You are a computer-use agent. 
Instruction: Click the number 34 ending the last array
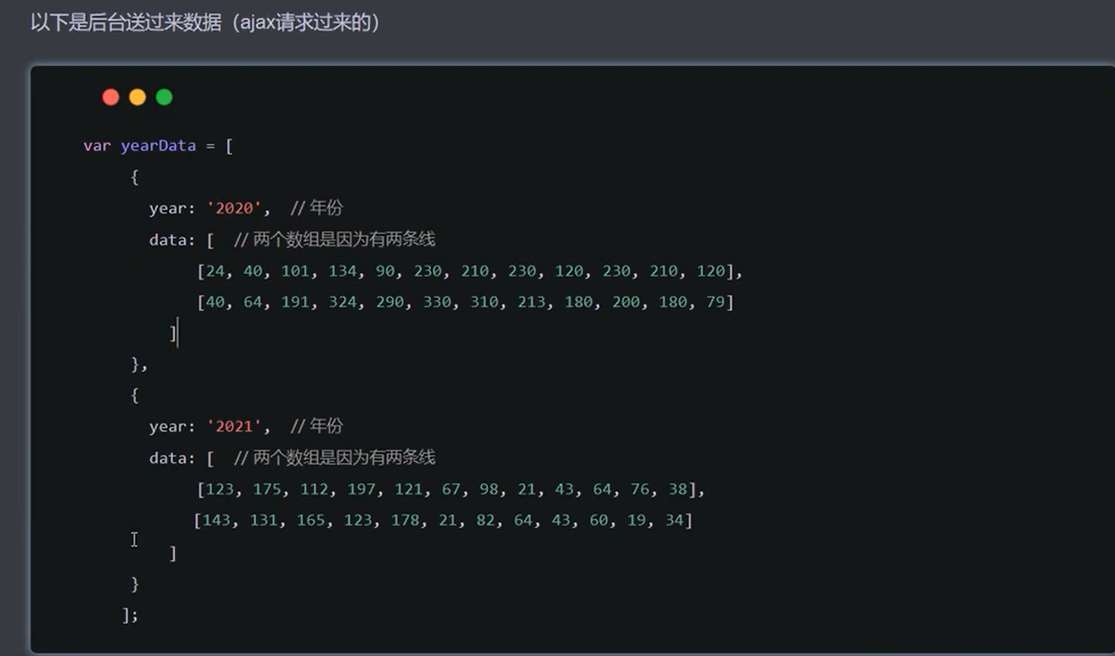(x=674, y=520)
